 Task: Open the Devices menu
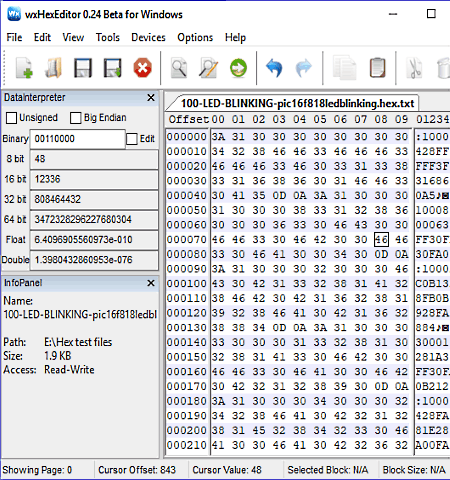[148, 37]
